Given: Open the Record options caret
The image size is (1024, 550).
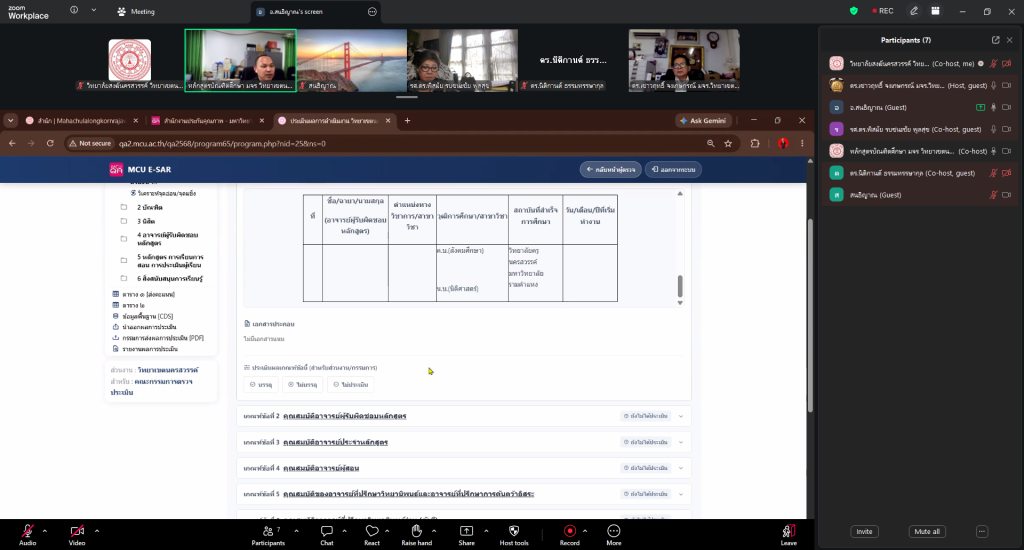Looking at the screenshot, I should (x=584, y=531).
